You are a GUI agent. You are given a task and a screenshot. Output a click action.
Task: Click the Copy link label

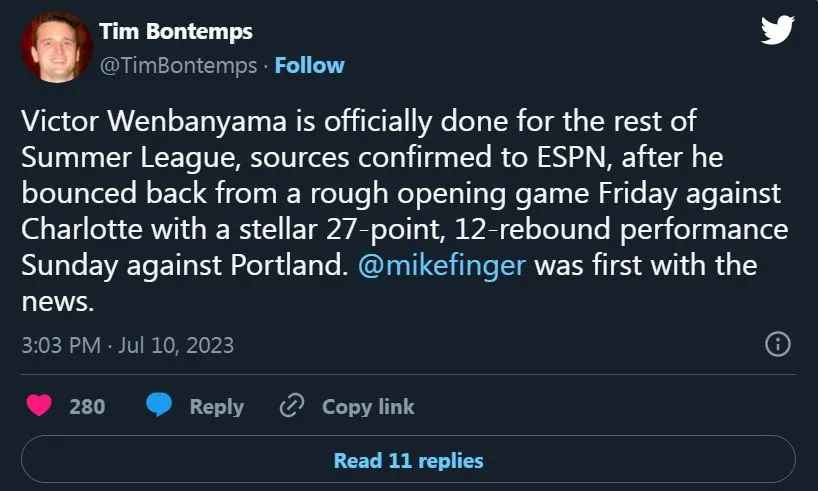click(x=367, y=406)
